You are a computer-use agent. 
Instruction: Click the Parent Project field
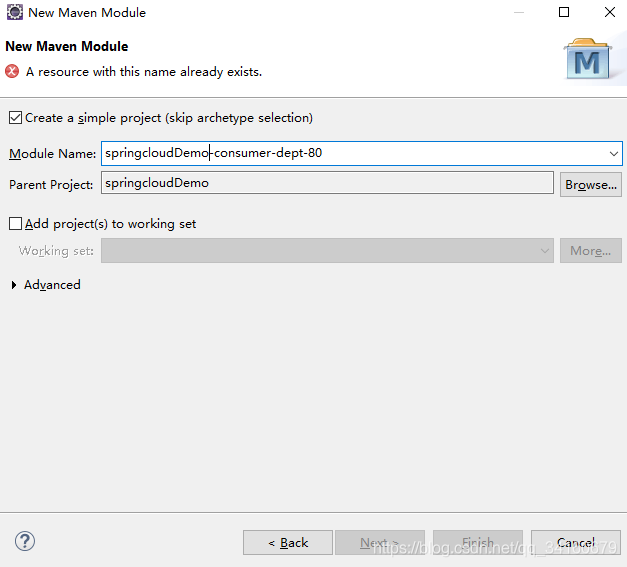pos(327,183)
